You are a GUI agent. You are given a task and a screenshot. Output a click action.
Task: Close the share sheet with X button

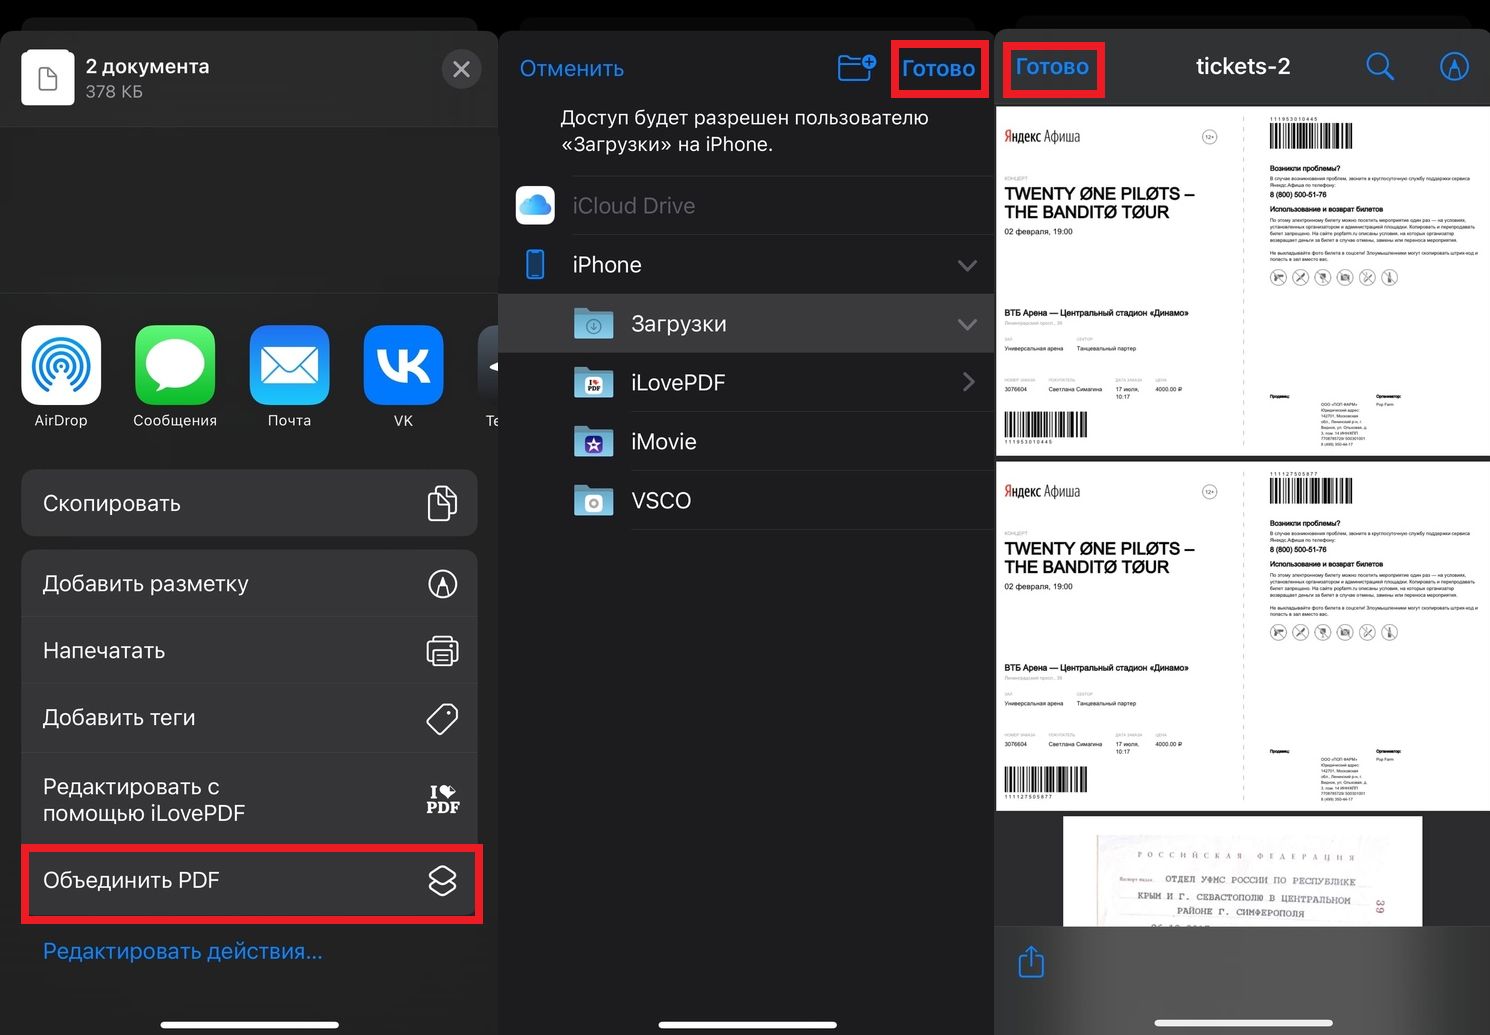pos(461,69)
